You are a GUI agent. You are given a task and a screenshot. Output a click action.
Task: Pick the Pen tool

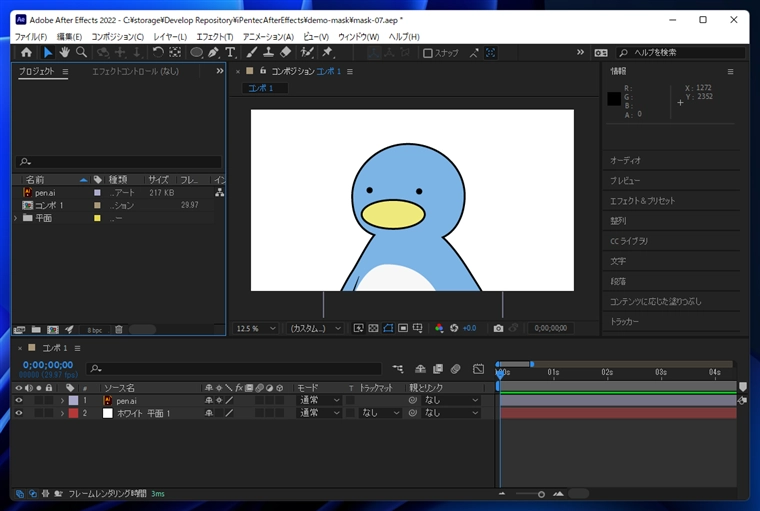tap(213, 52)
